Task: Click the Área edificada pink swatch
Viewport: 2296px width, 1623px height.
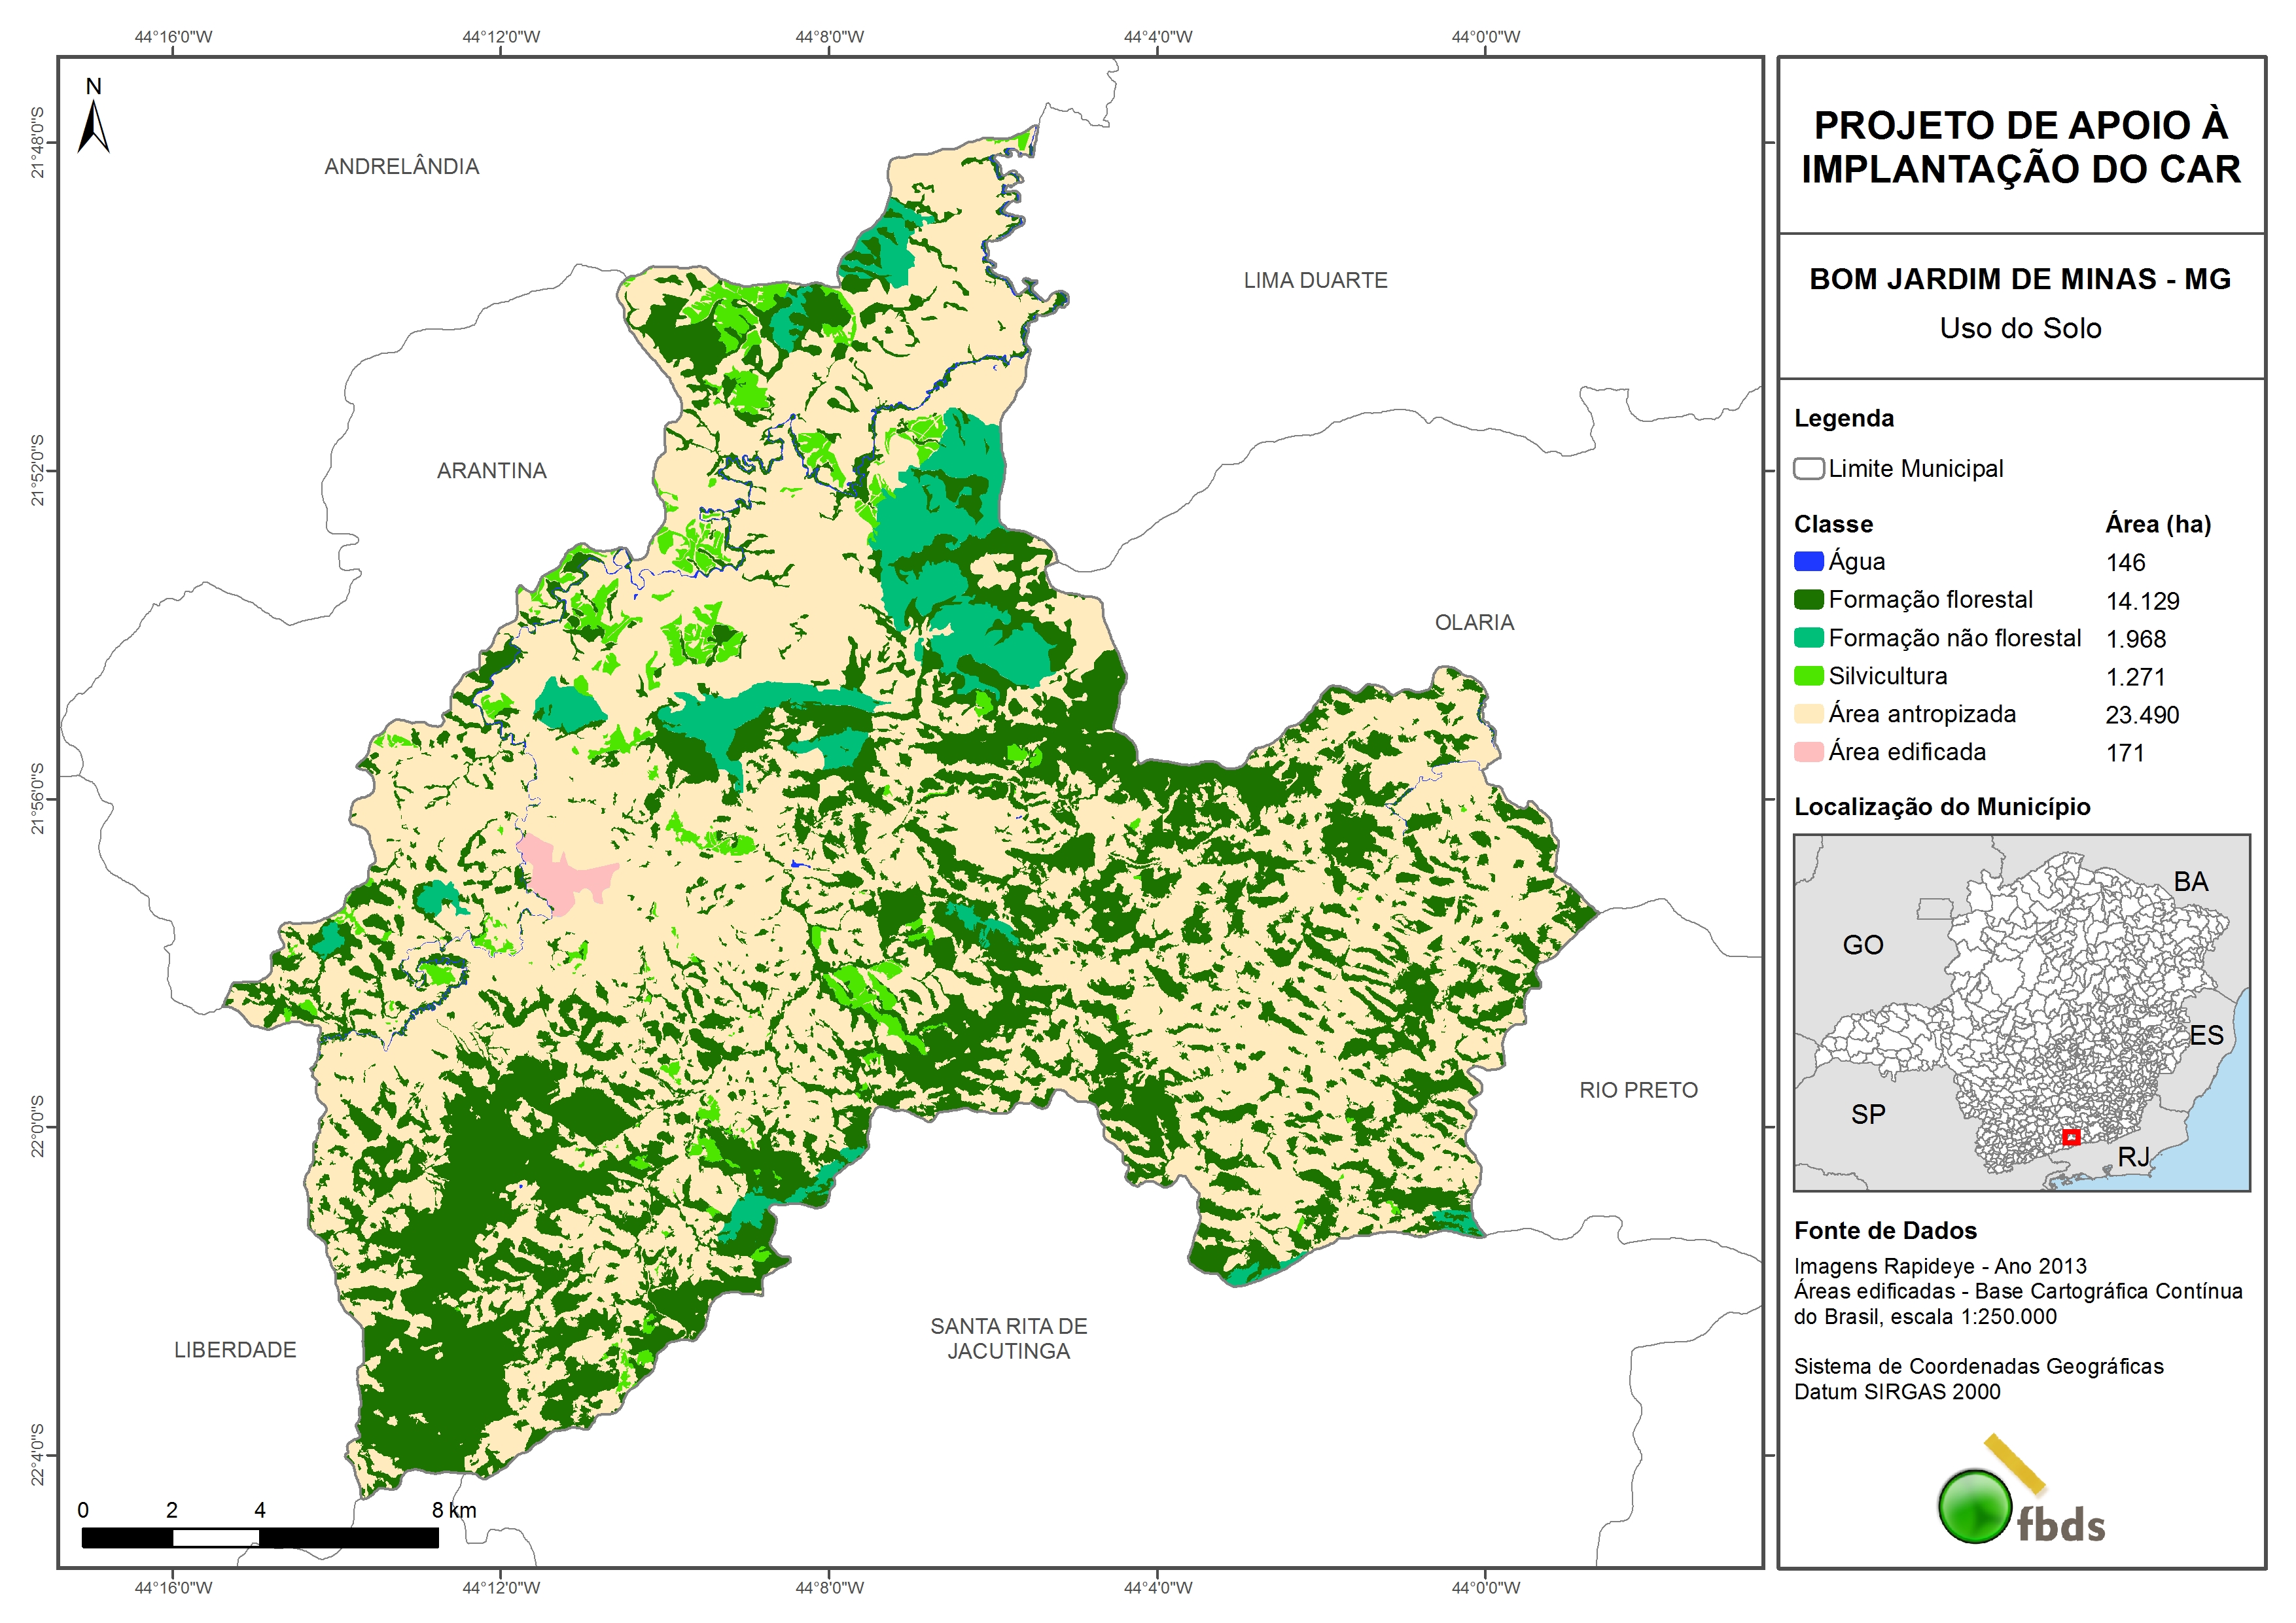Action: (1808, 752)
